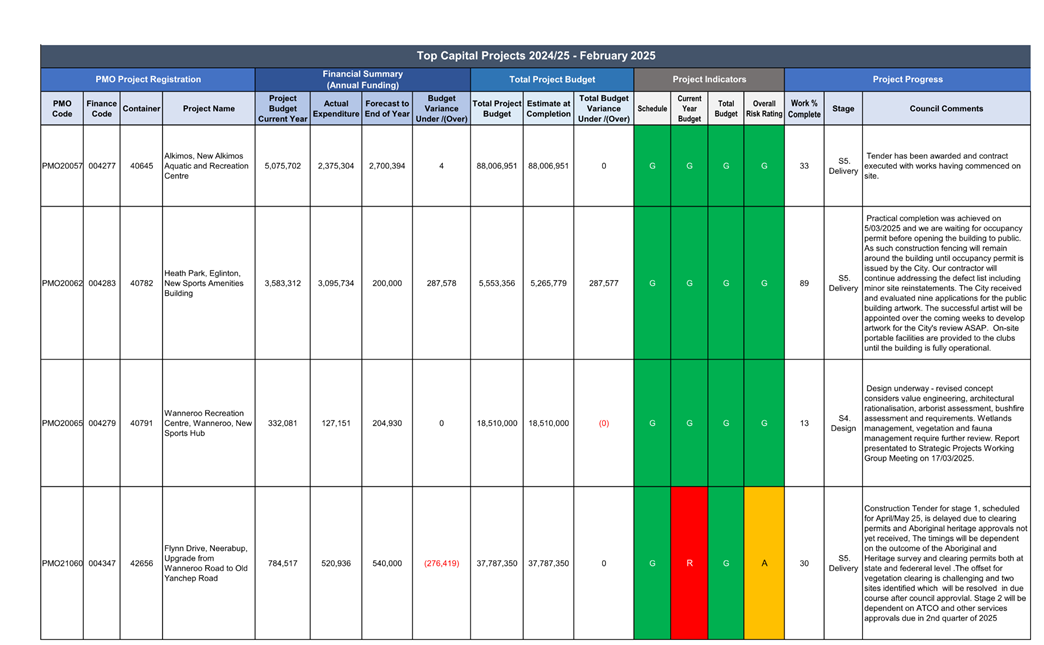Select the green Schedule cell for Alkimos project
This screenshot has width=1044, height=645.
pyautogui.click(x=652, y=166)
